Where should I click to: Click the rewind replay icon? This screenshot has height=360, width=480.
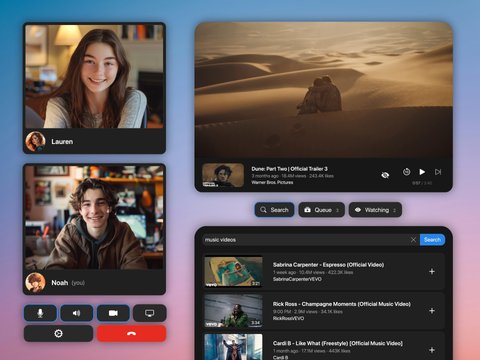[406, 172]
